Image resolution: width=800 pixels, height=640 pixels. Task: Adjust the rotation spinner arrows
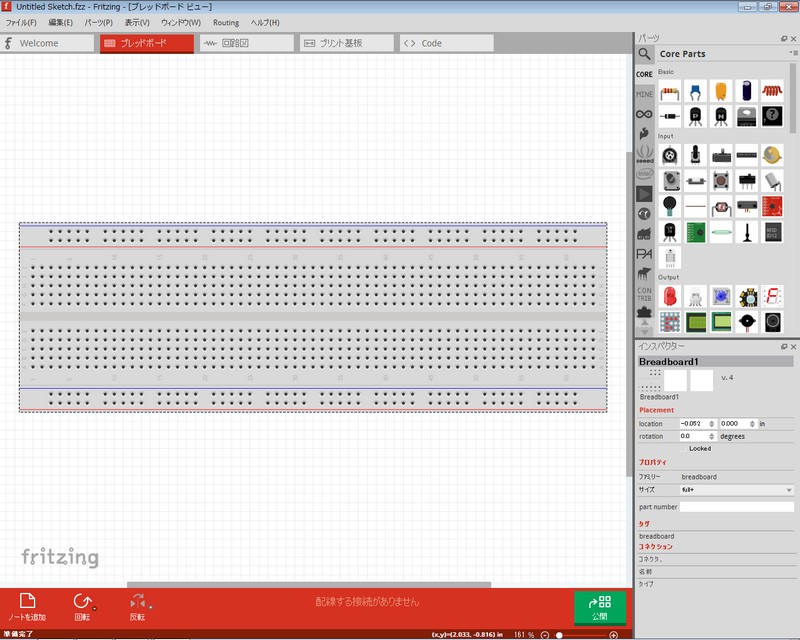[x=712, y=436]
